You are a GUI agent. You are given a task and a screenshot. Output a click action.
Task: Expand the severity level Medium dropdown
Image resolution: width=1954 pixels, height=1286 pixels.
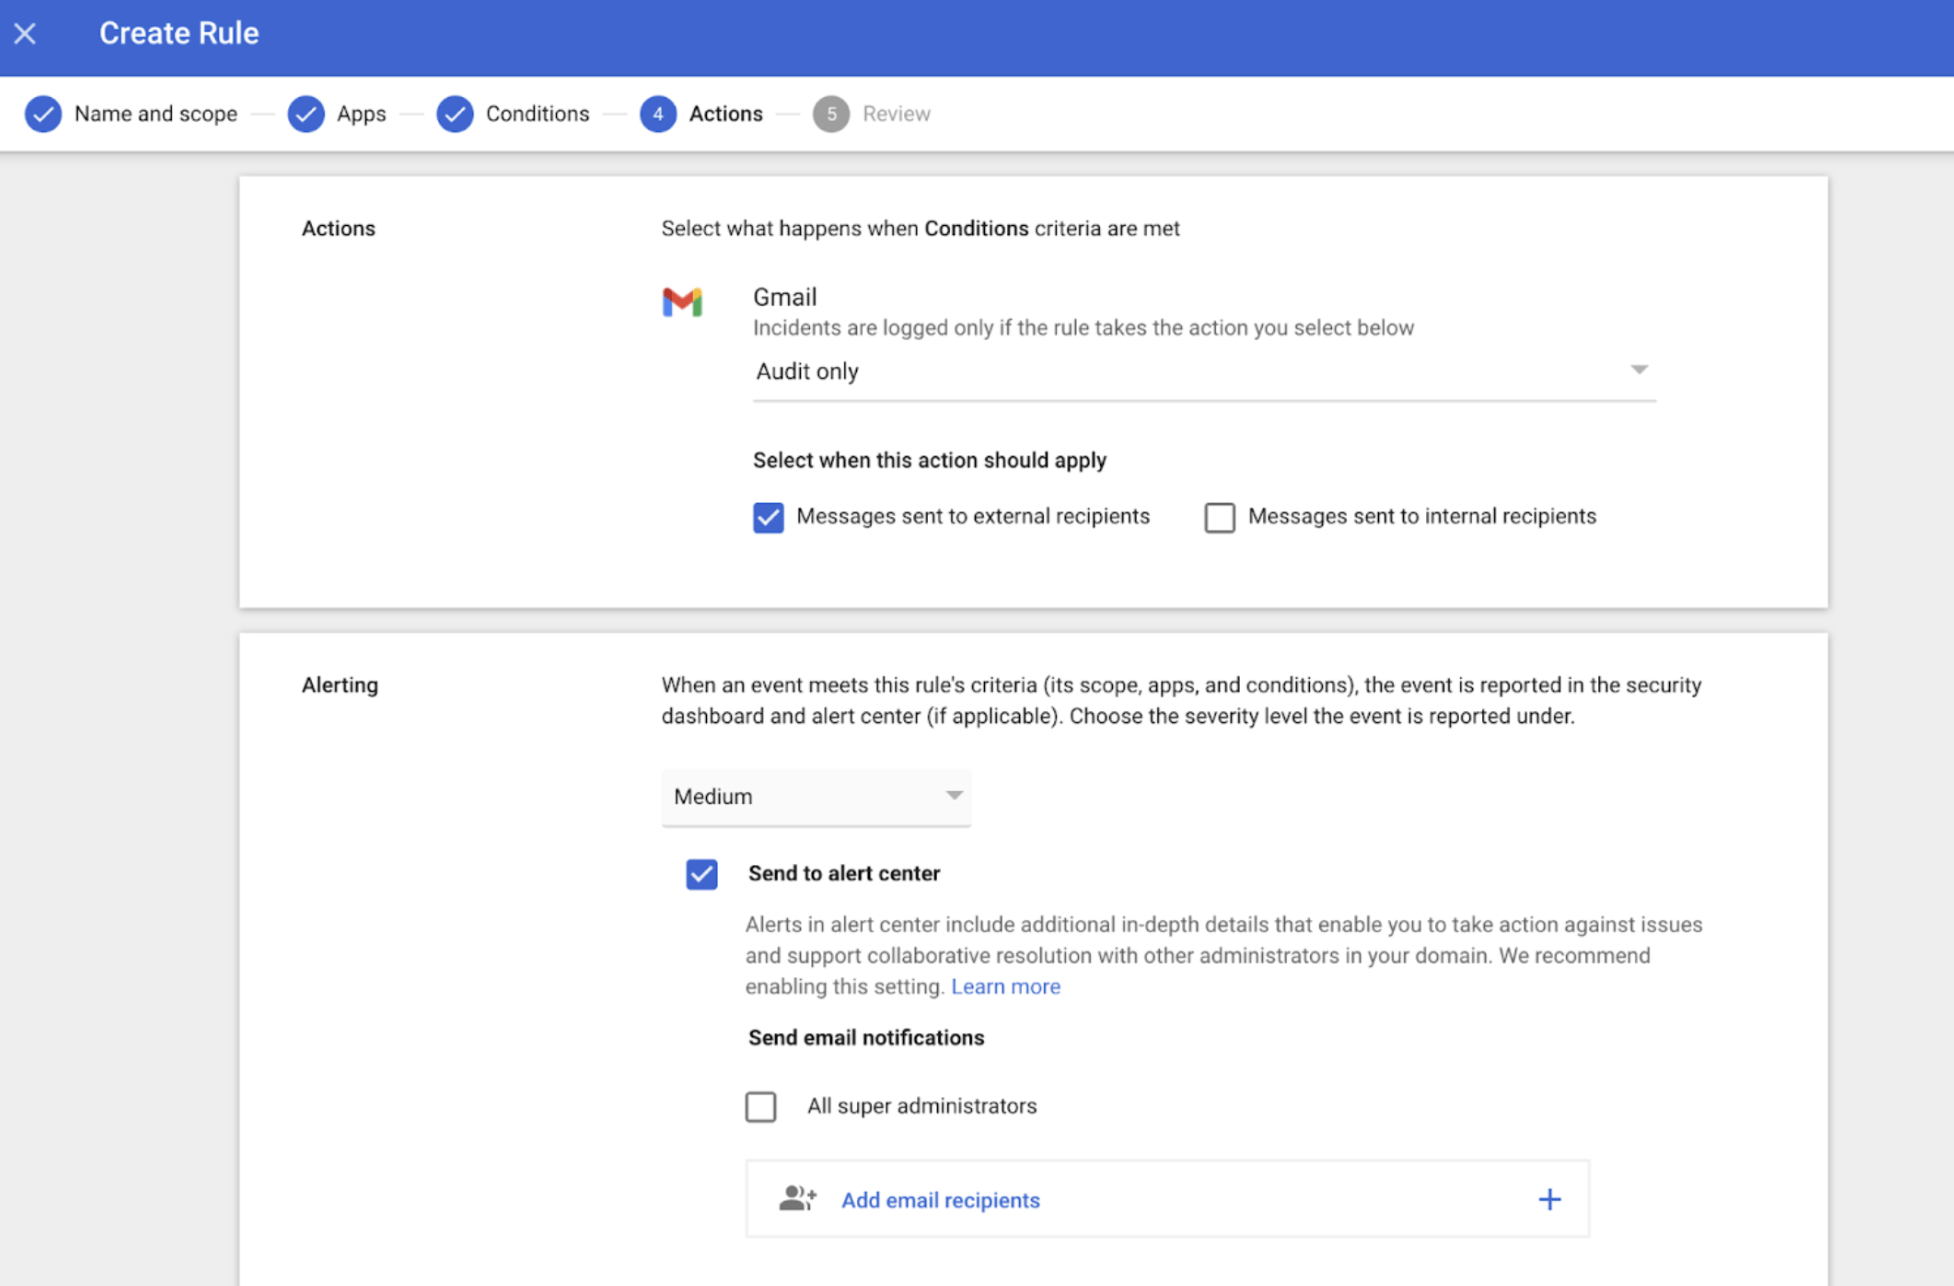tap(813, 795)
